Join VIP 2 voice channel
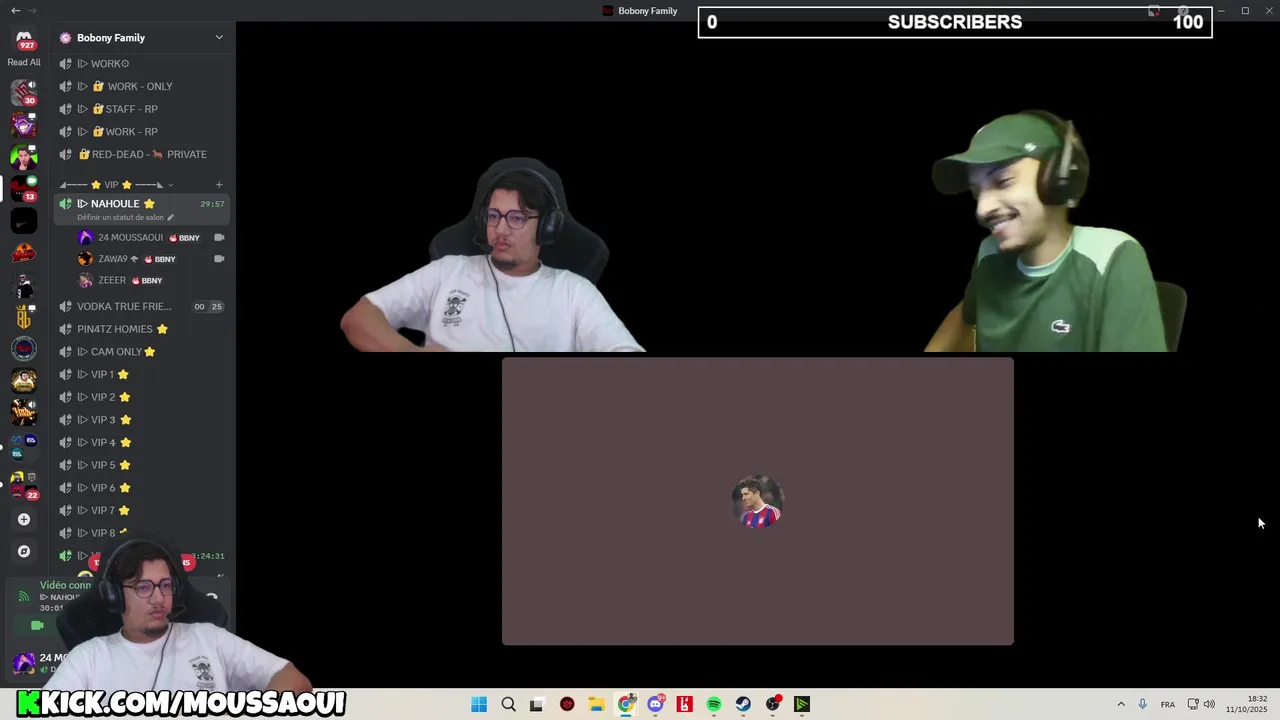 click(141, 397)
